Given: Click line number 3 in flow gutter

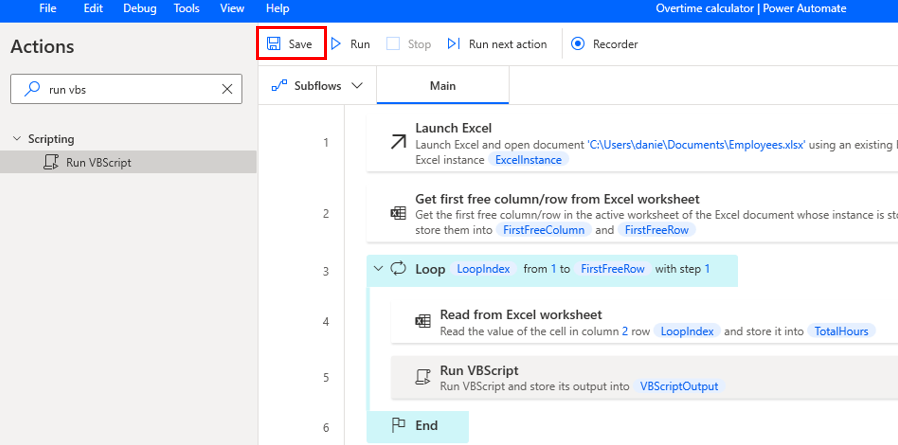Looking at the screenshot, I should pos(326,271).
